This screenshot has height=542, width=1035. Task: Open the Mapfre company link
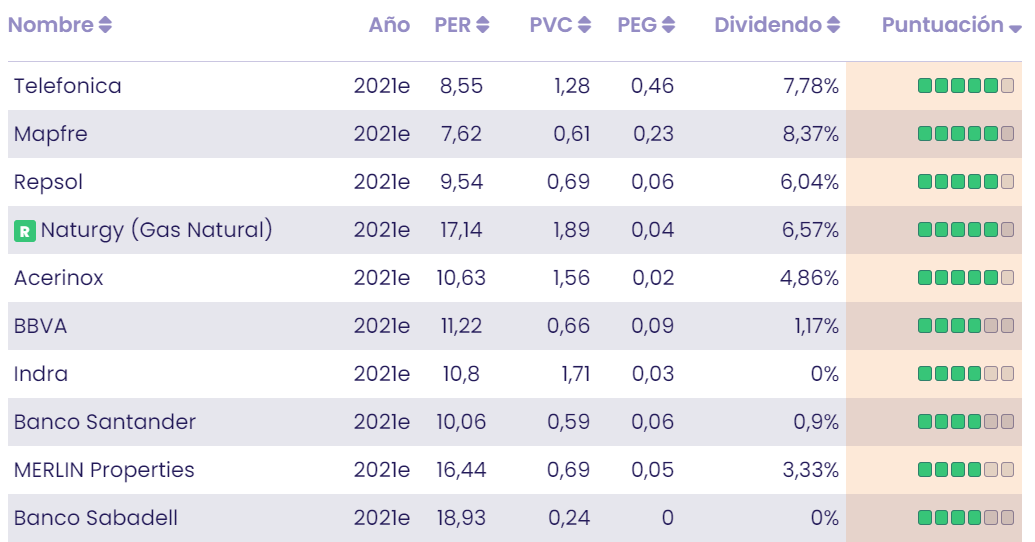[51, 134]
